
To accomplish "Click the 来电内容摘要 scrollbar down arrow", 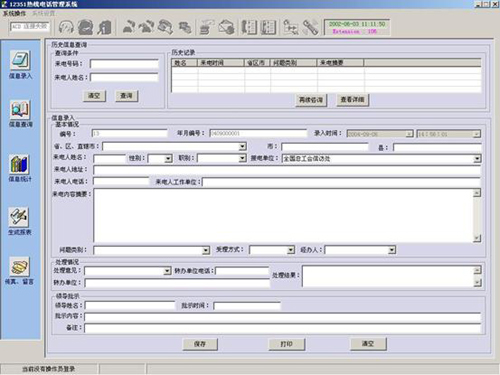I will coord(477,238).
